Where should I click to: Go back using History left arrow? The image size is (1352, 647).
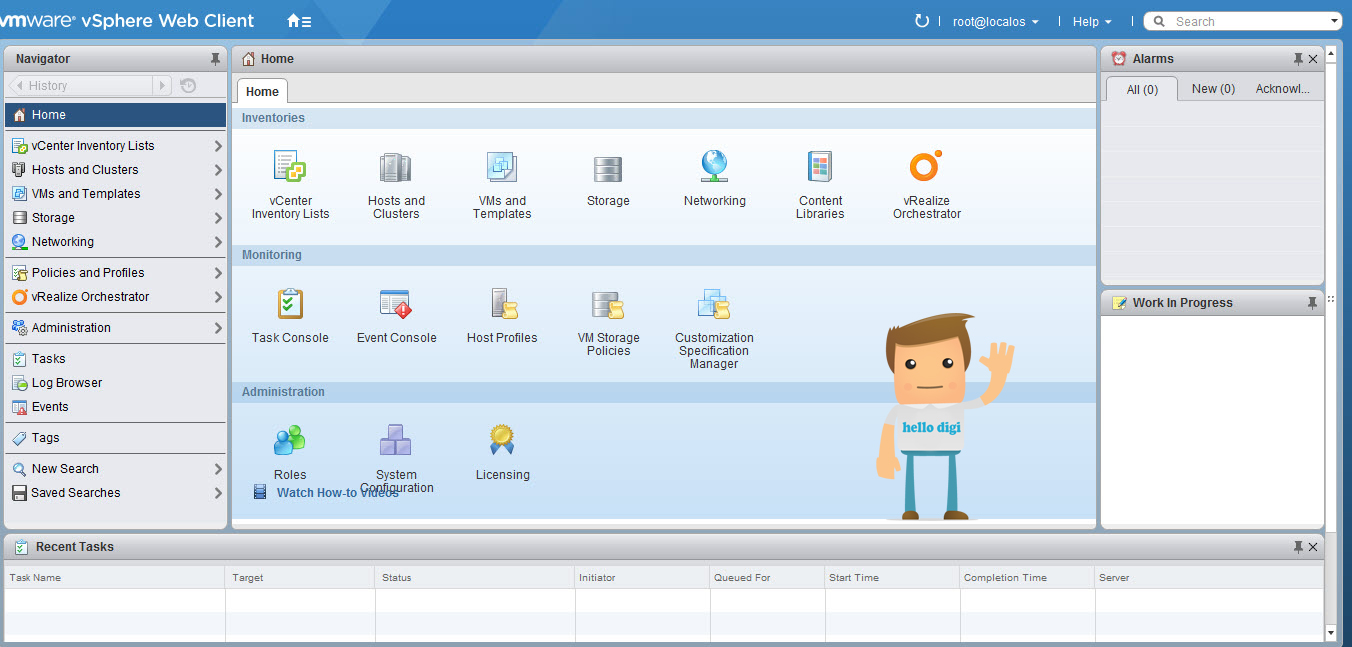click(x=17, y=86)
